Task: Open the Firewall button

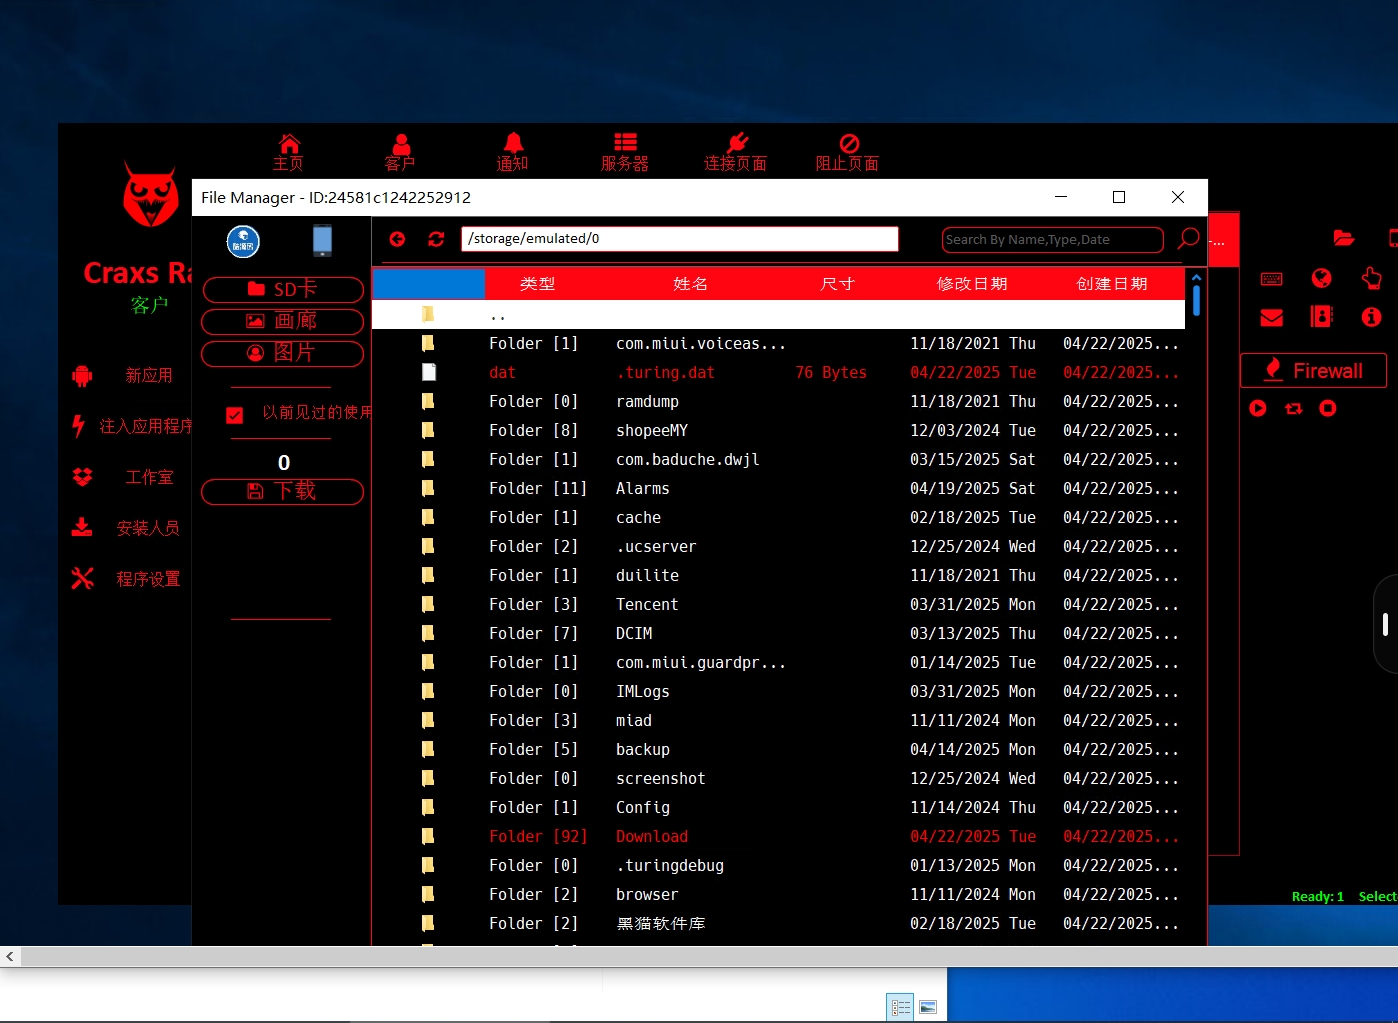Action: [x=1314, y=370]
